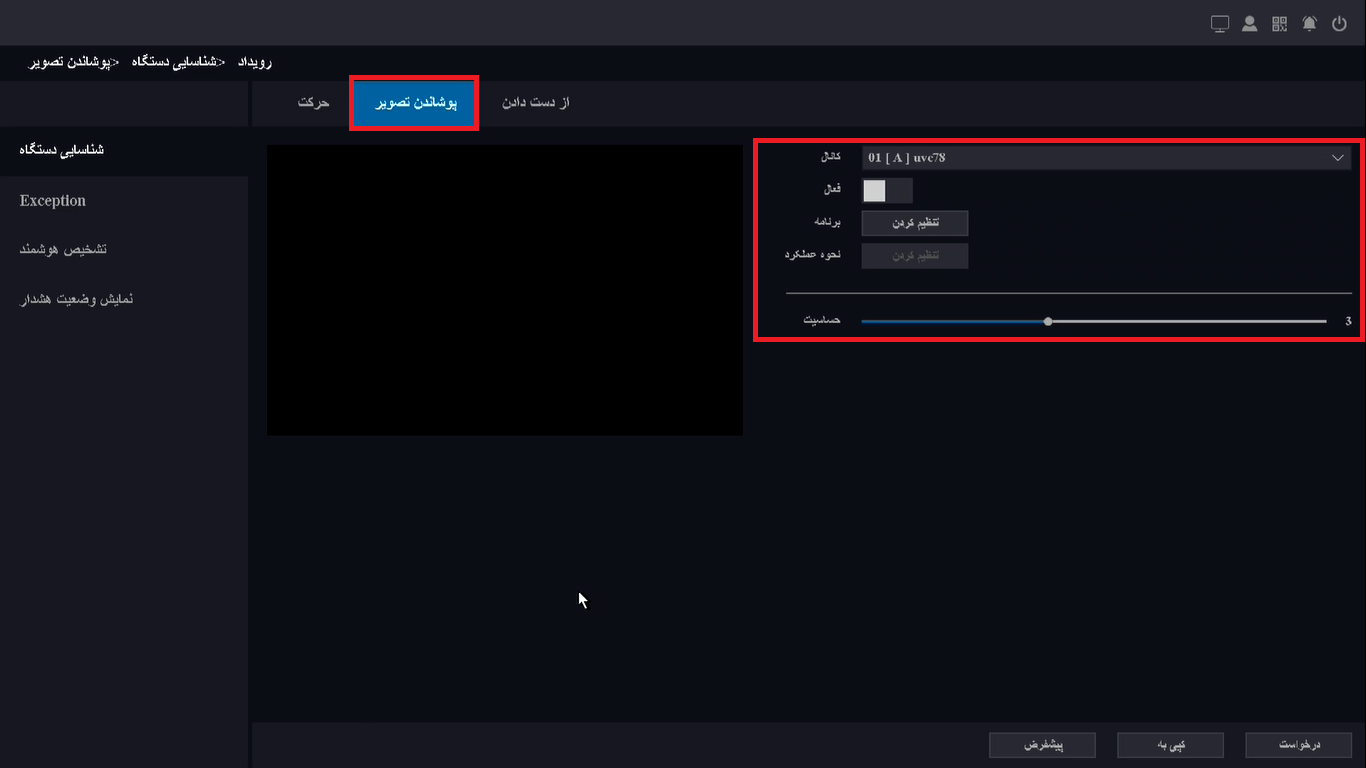
Task: Click the کانال label
Action: tap(830, 158)
